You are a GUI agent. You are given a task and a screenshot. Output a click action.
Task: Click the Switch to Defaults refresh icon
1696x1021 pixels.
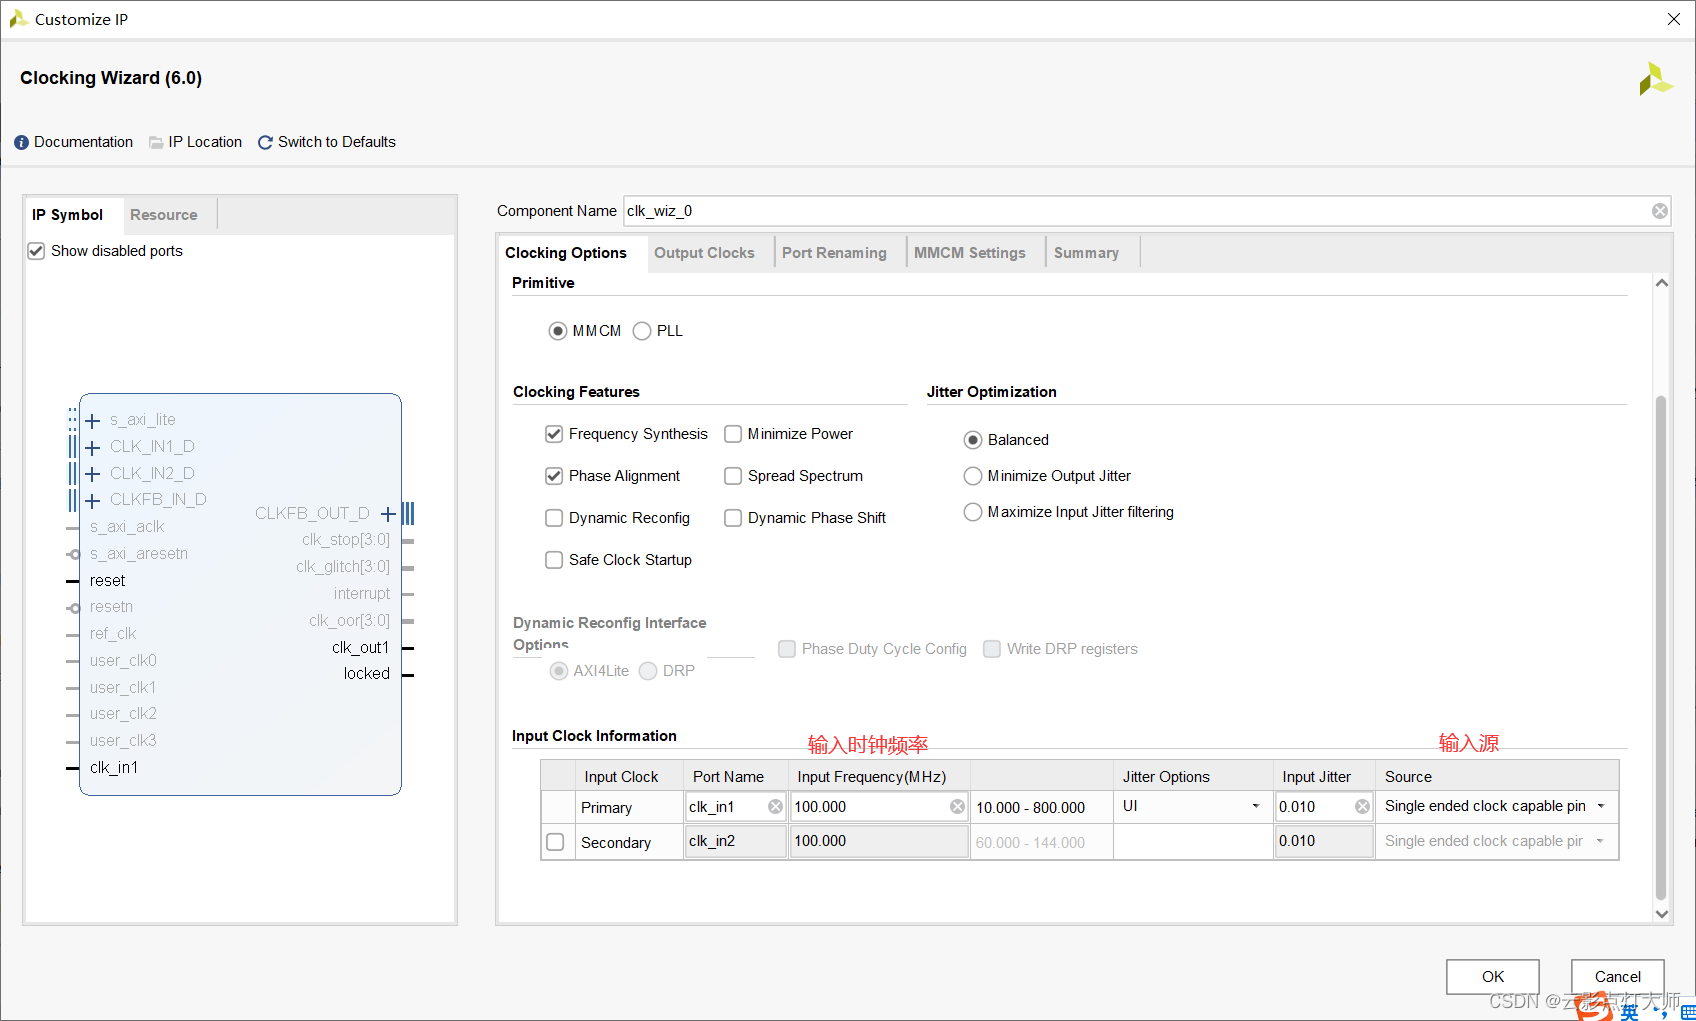click(x=265, y=143)
